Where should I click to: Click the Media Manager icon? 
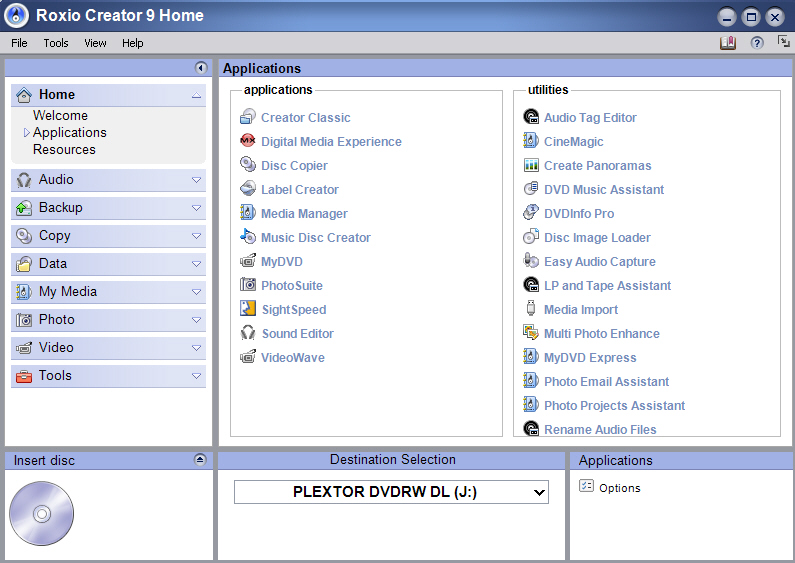coord(247,213)
